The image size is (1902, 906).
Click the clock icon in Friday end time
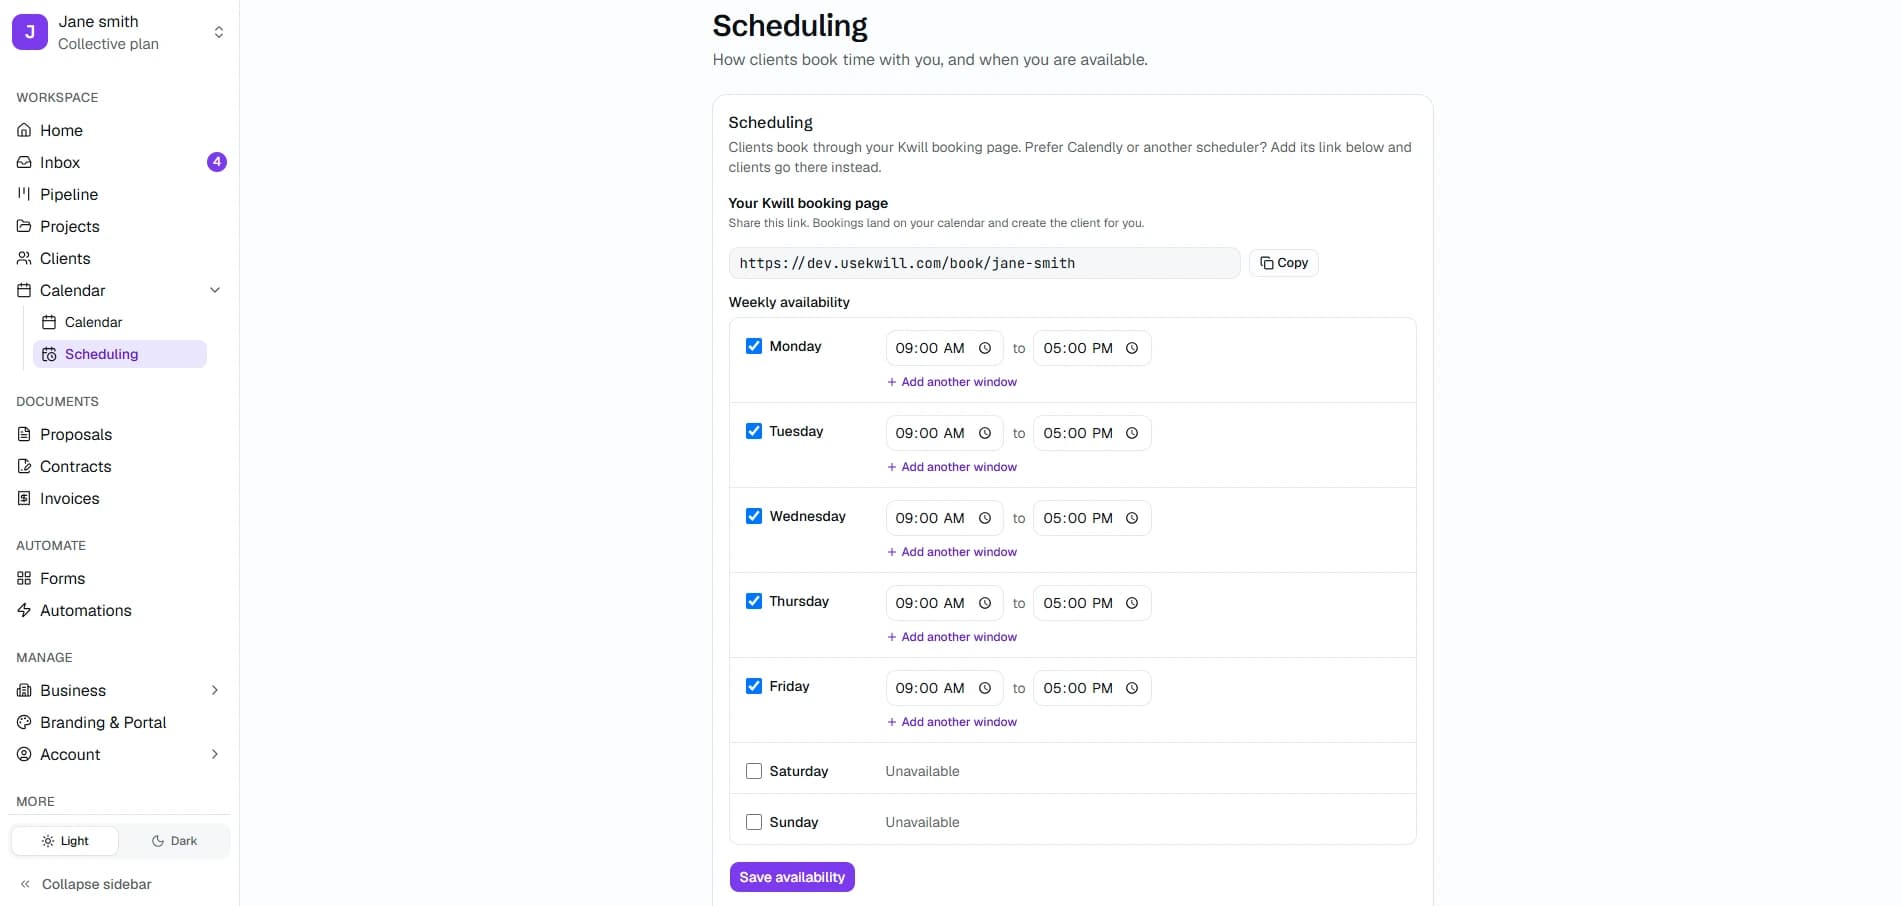click(x=1132, y=688)
